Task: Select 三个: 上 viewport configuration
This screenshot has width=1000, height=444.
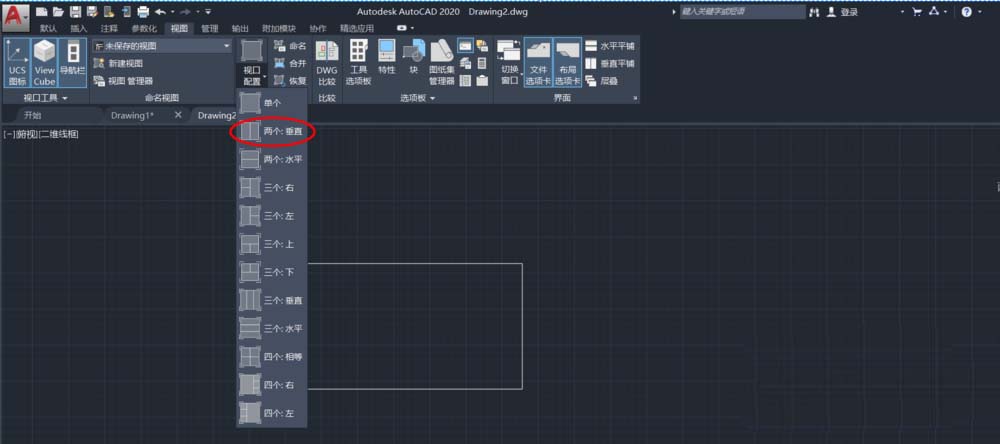Action: click(272, 244)
